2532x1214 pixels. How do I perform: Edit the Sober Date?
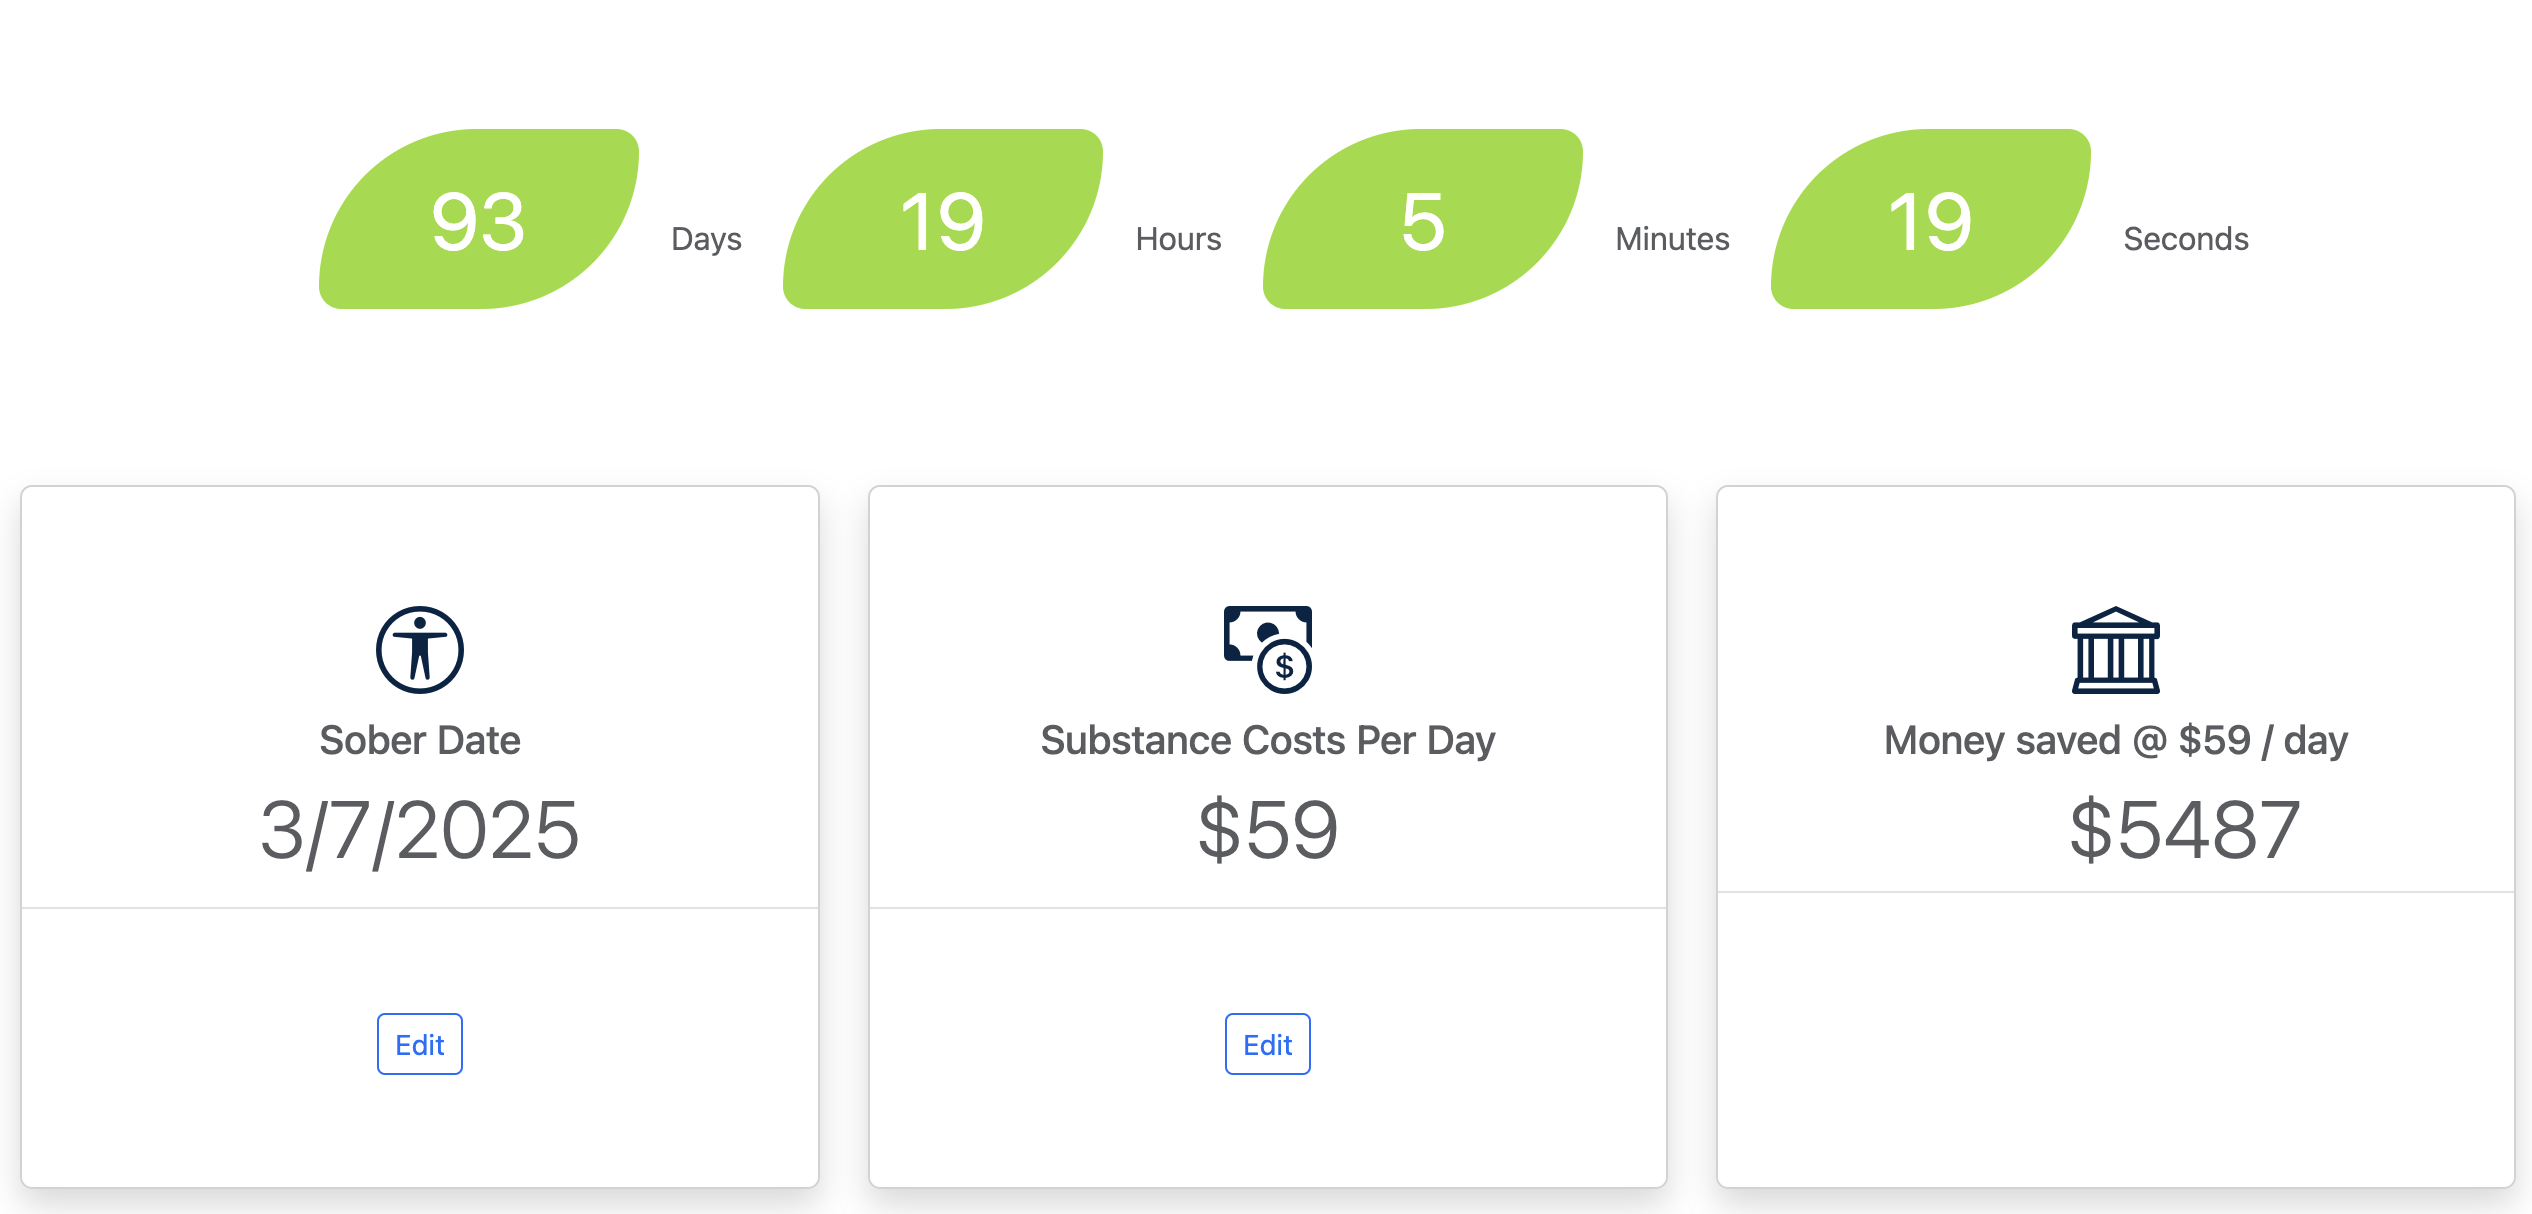[x=420, y=1044]
